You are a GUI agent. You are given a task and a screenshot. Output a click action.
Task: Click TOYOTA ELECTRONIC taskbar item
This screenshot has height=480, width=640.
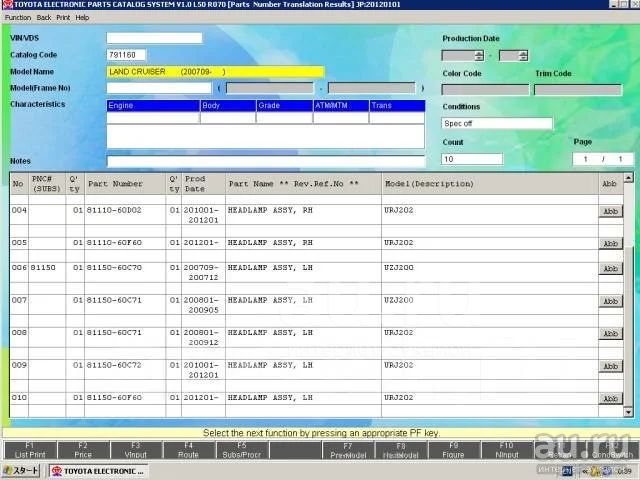(x=98, y=471)
